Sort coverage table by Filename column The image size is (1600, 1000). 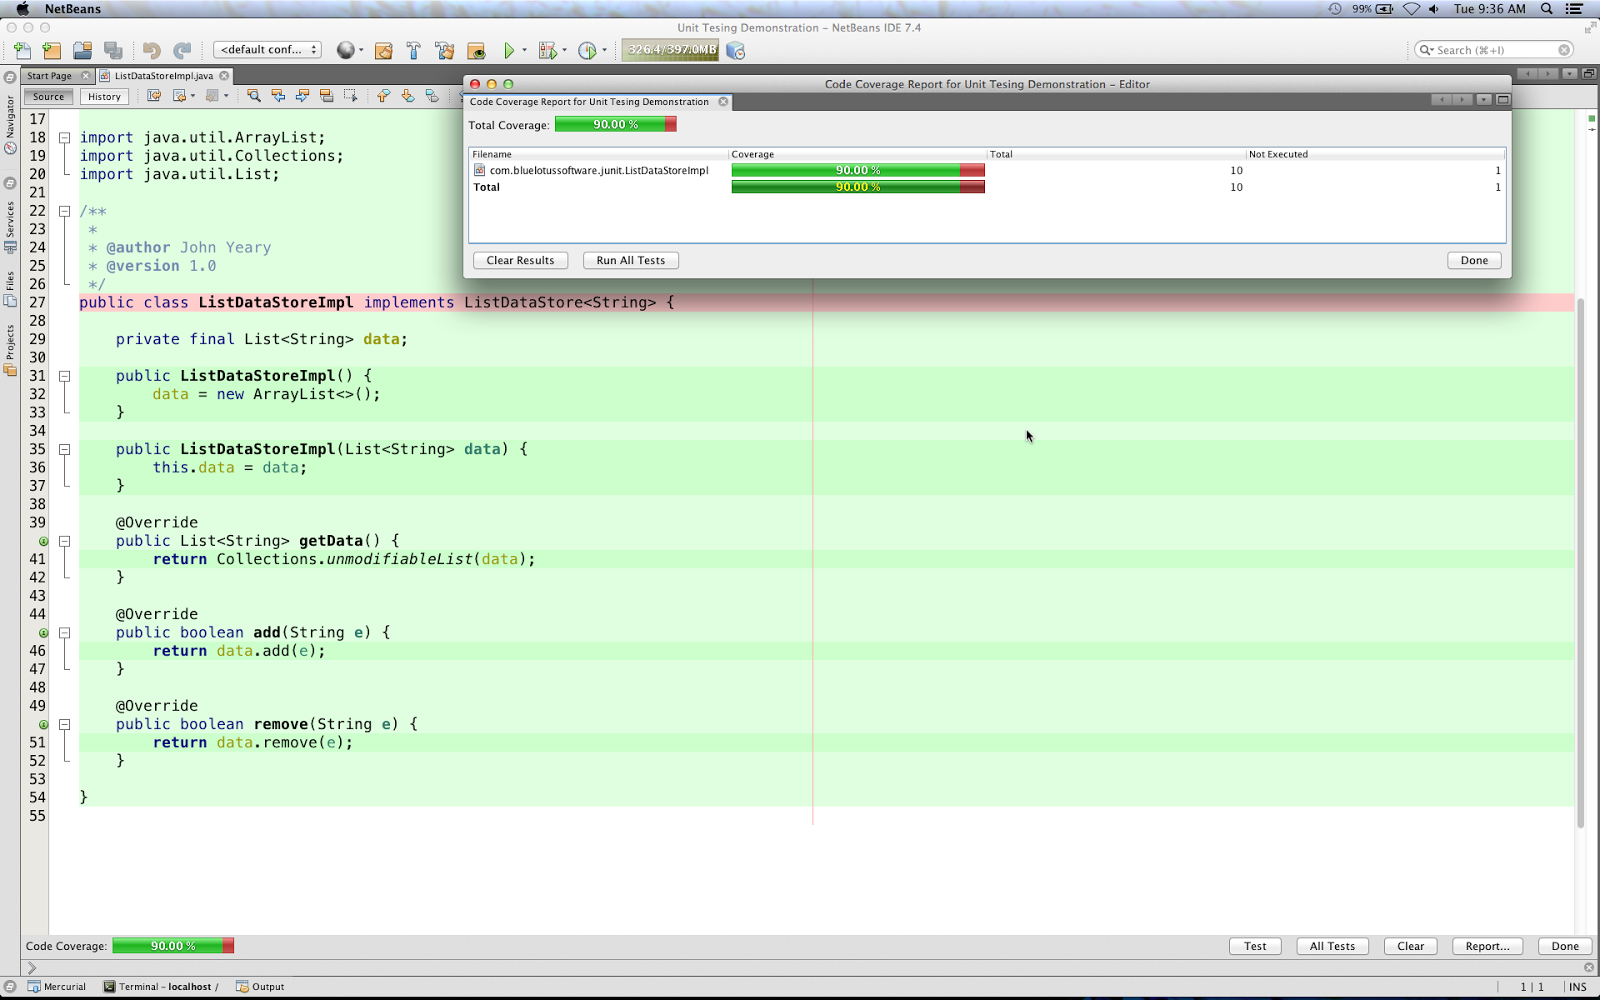(599, 154)
